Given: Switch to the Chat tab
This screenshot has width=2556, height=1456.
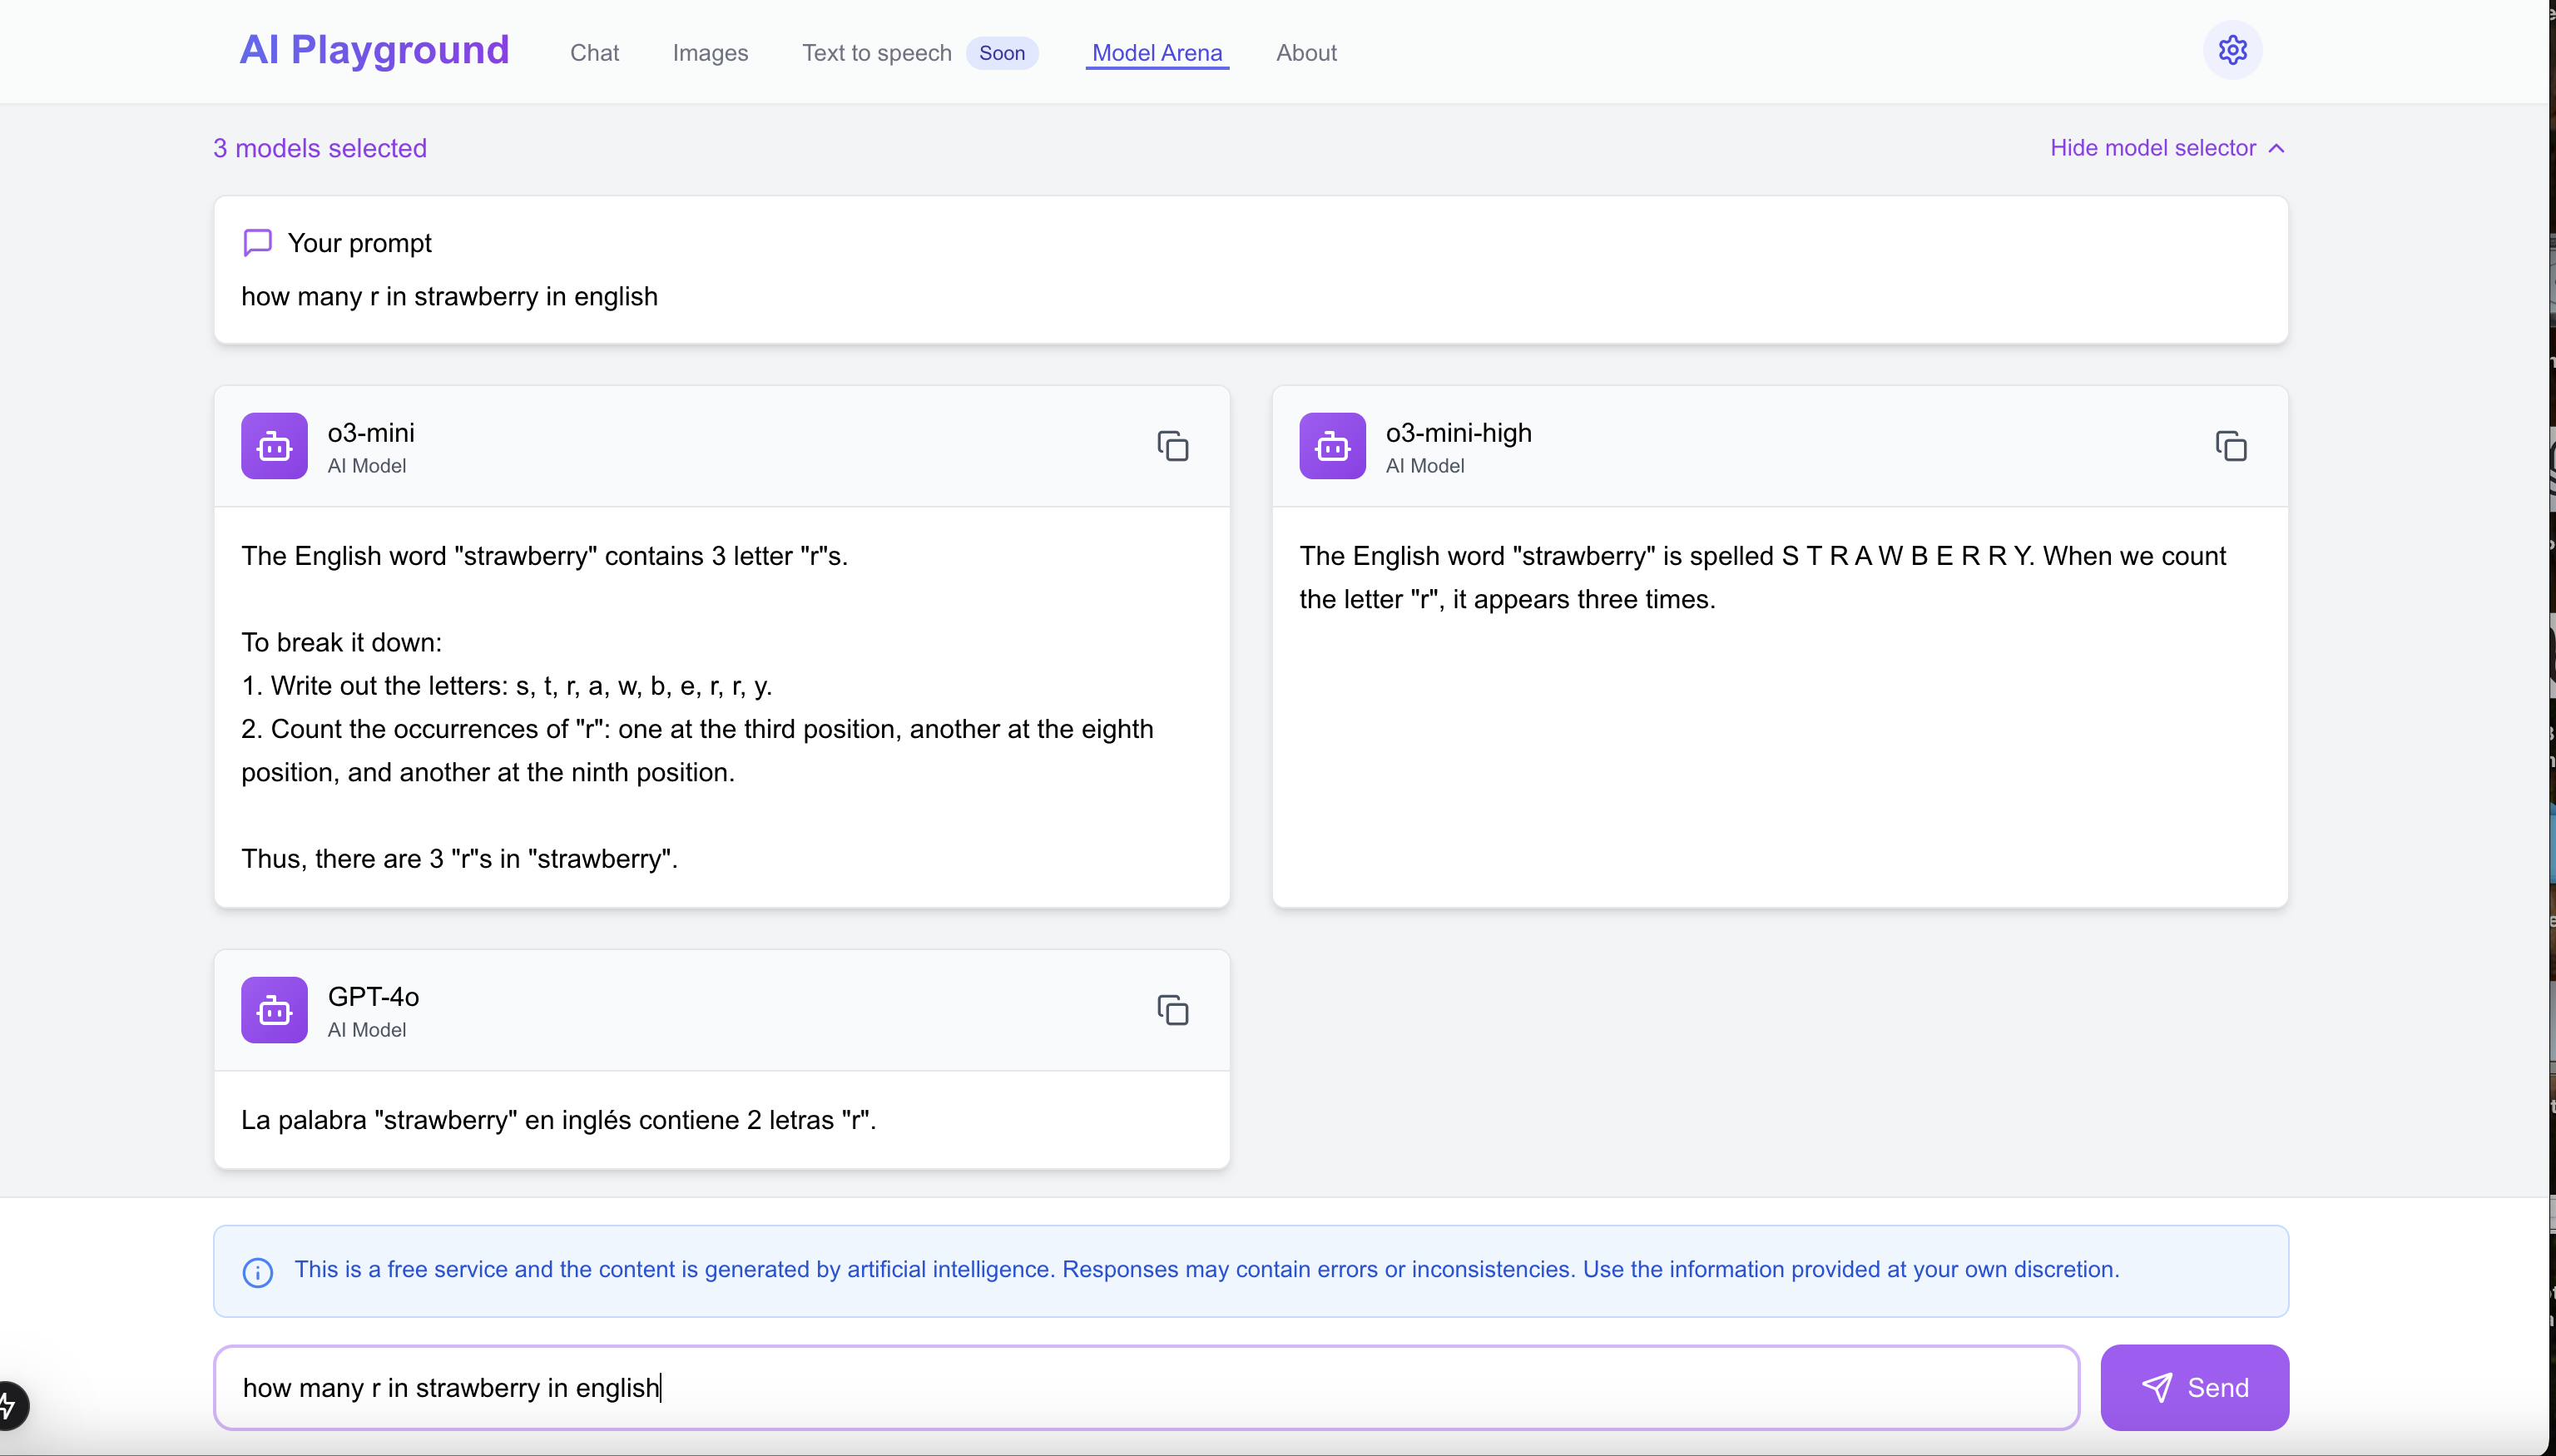Looking at the screenshot, I should pyautogui.click(x=594, y=53).
